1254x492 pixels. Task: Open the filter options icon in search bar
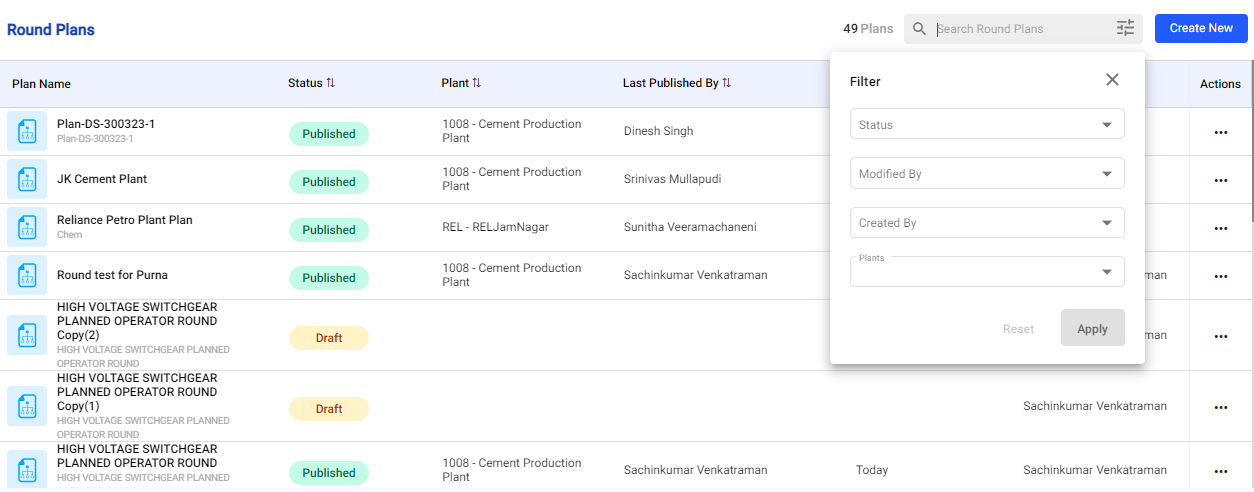pyautogui.click(x=1126, y=29)
